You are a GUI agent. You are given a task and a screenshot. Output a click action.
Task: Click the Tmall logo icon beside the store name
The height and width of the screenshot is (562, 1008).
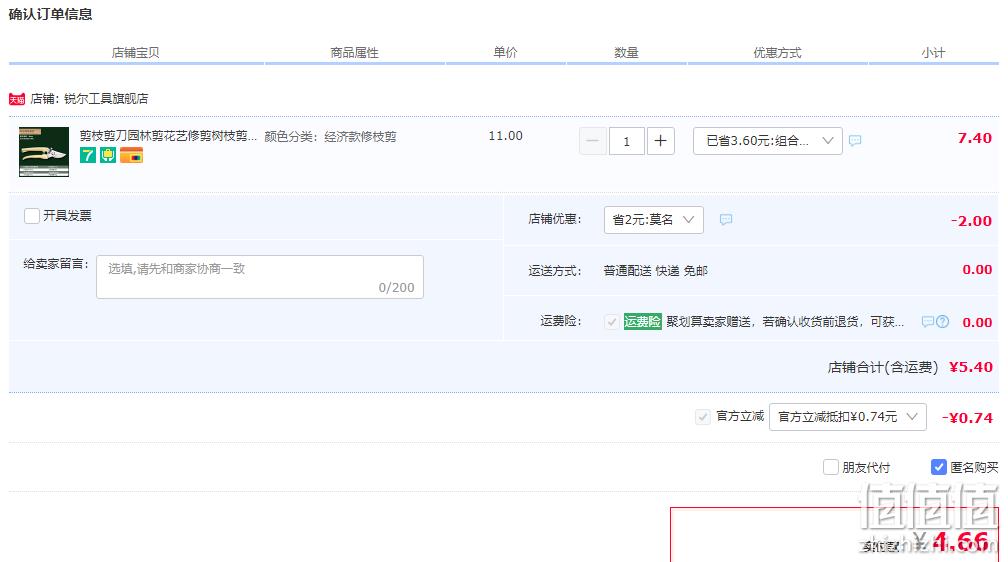(x=17, y=99)
